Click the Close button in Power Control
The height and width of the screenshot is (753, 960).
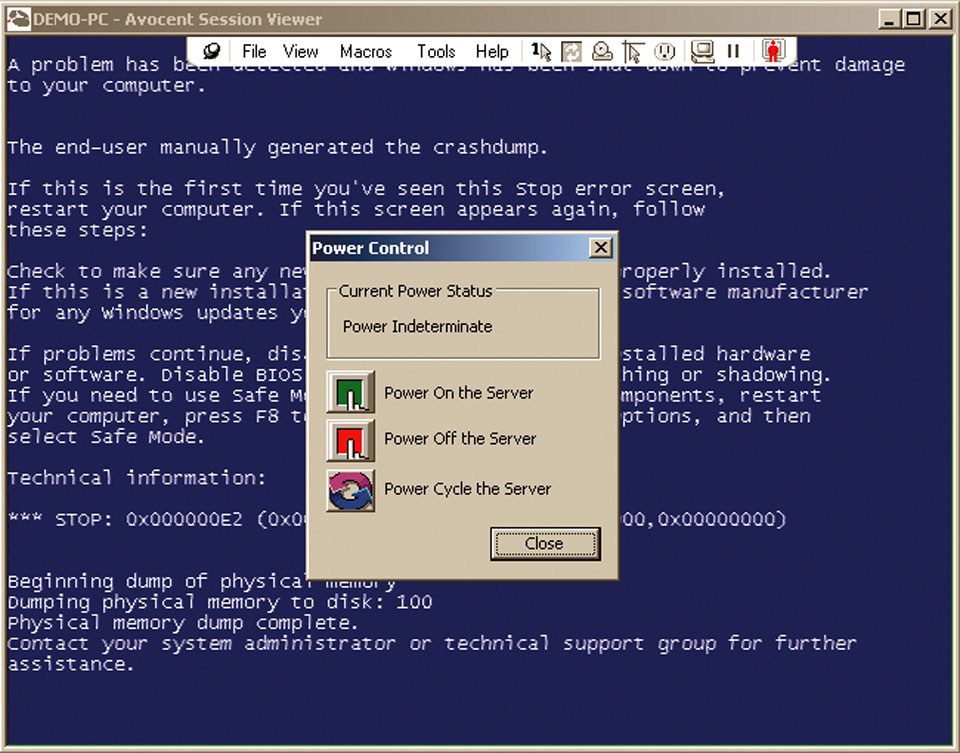point(545,544)
